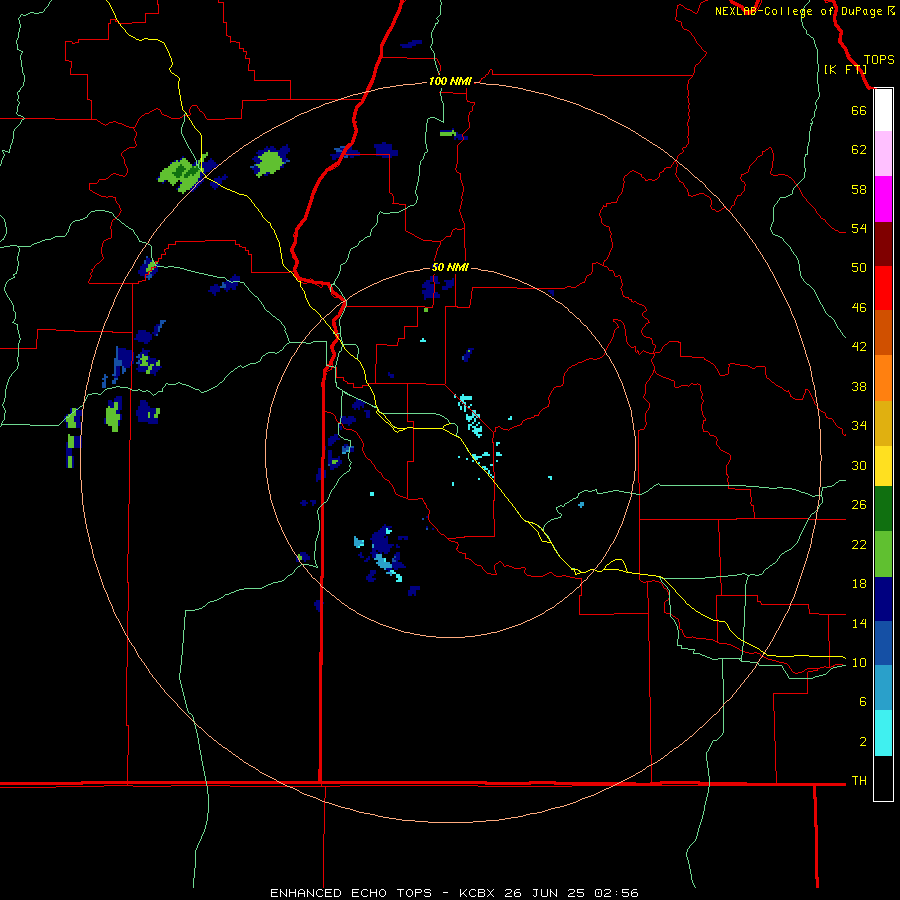Click the legend value "46"
Viewport: 900px width, 900px height.
pos(859,308)
